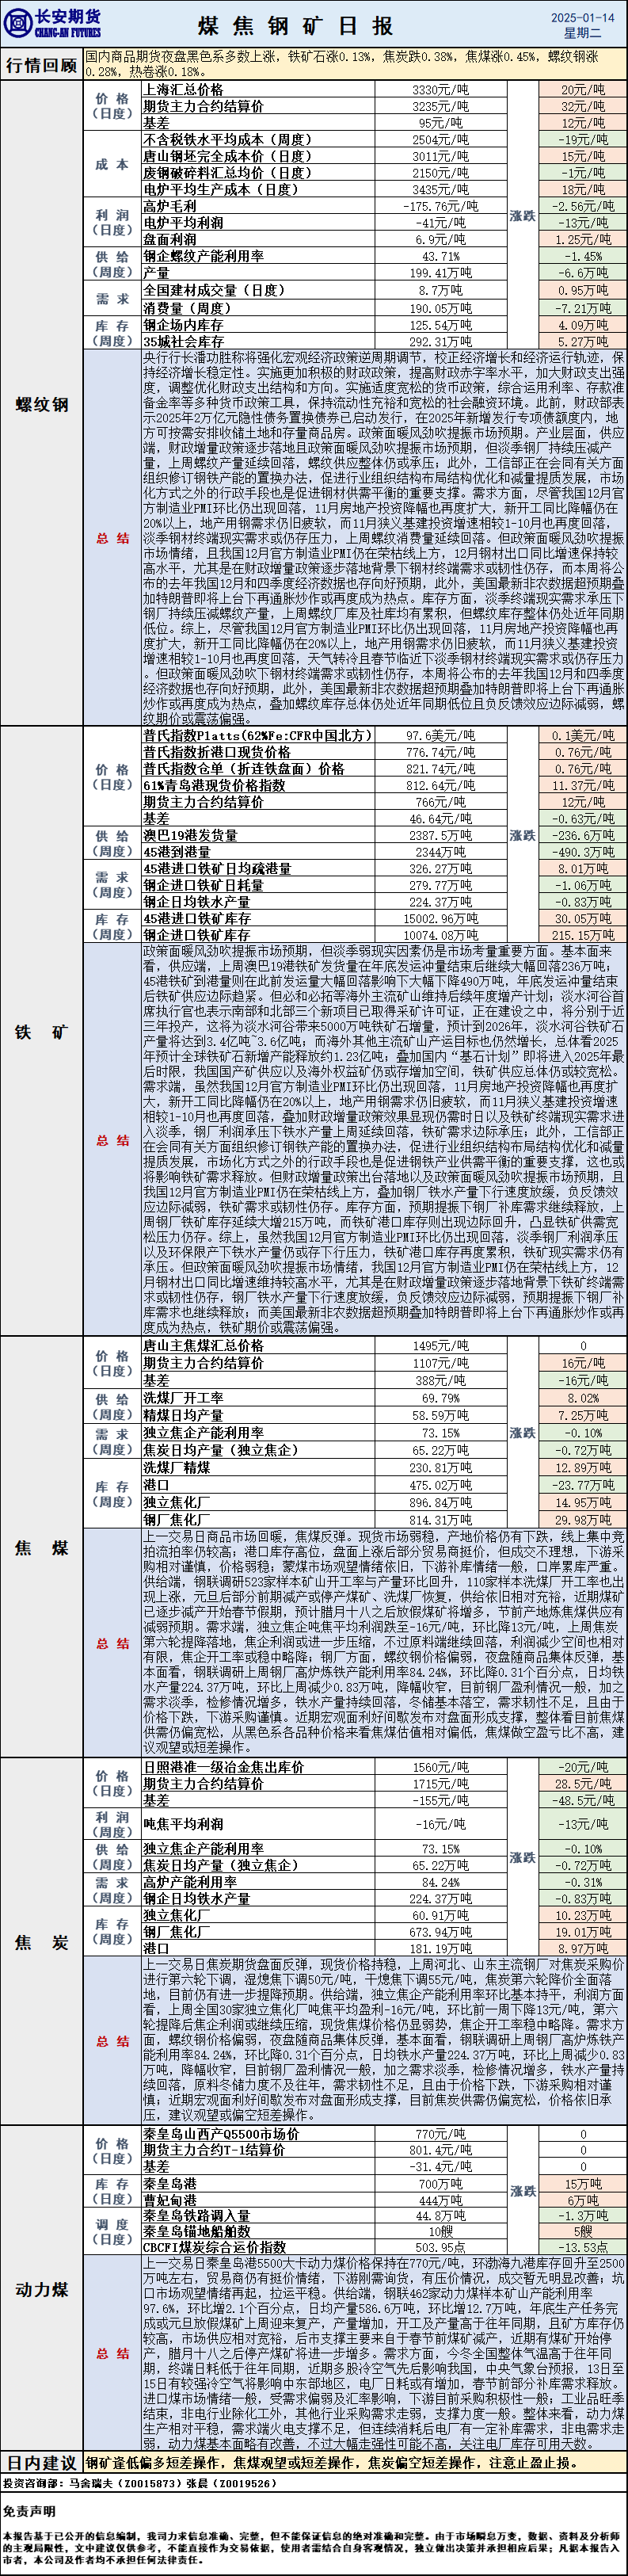Image resolution: width=628 pixels, height=2576 pixels.
Task: Click 秦皇岛铁路调入量 row label
Action: click(x=197, y=2218)
